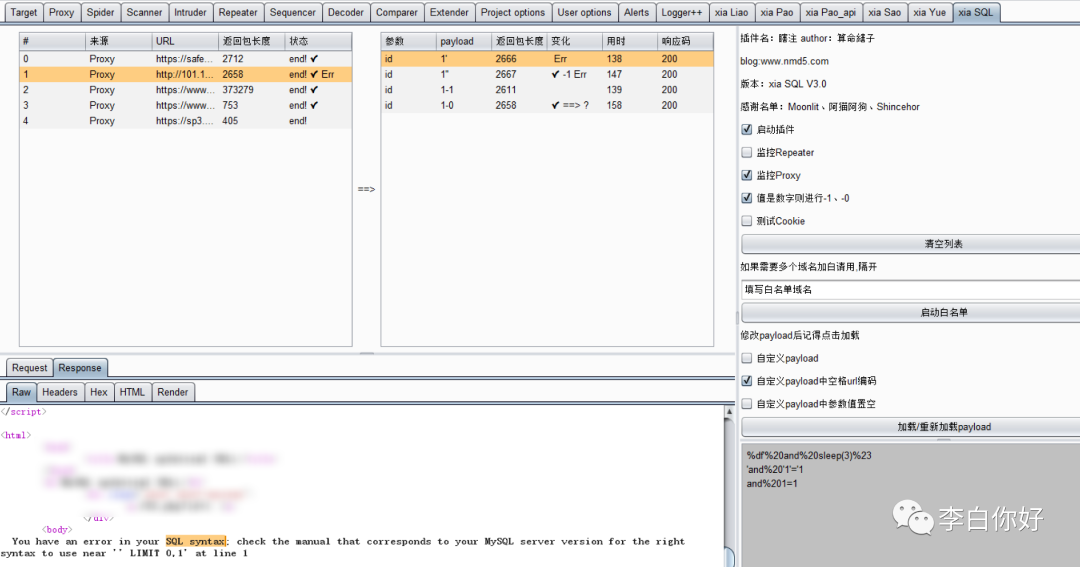Enable 监控Repeater checkbox
The width and height of the screenshot is (1080, 567).
[747, 152]
